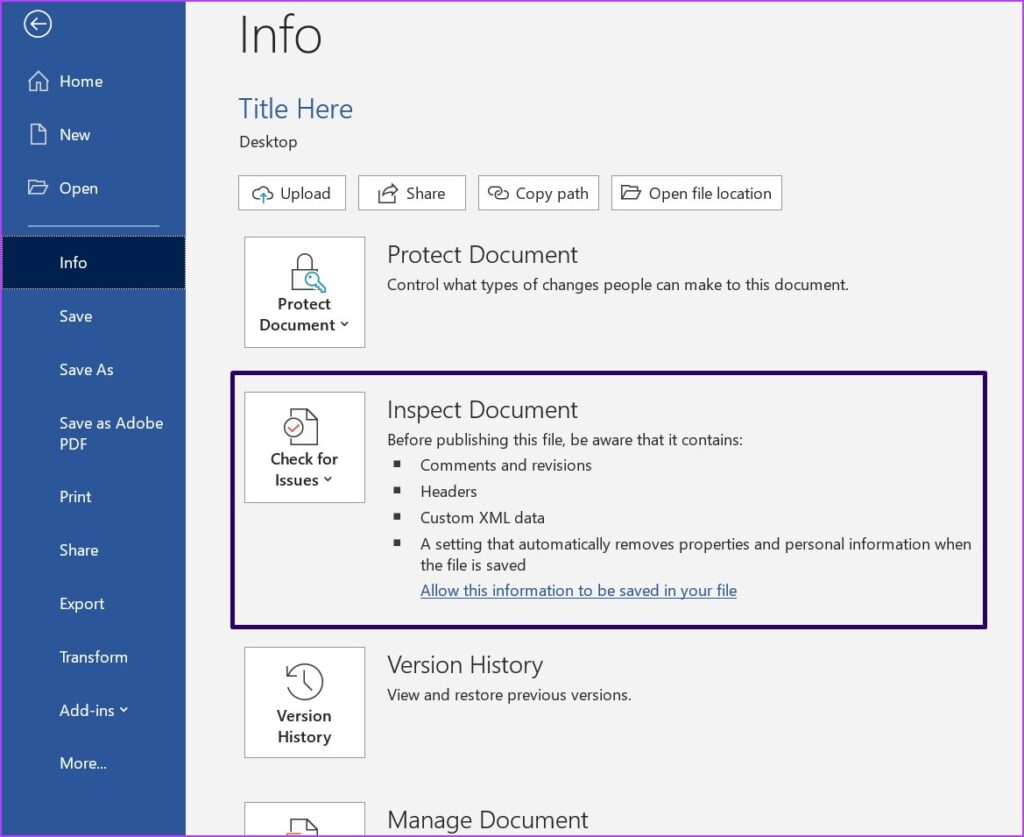
Task: Click the Share arrow icon
Action: (x=388, y=194)
